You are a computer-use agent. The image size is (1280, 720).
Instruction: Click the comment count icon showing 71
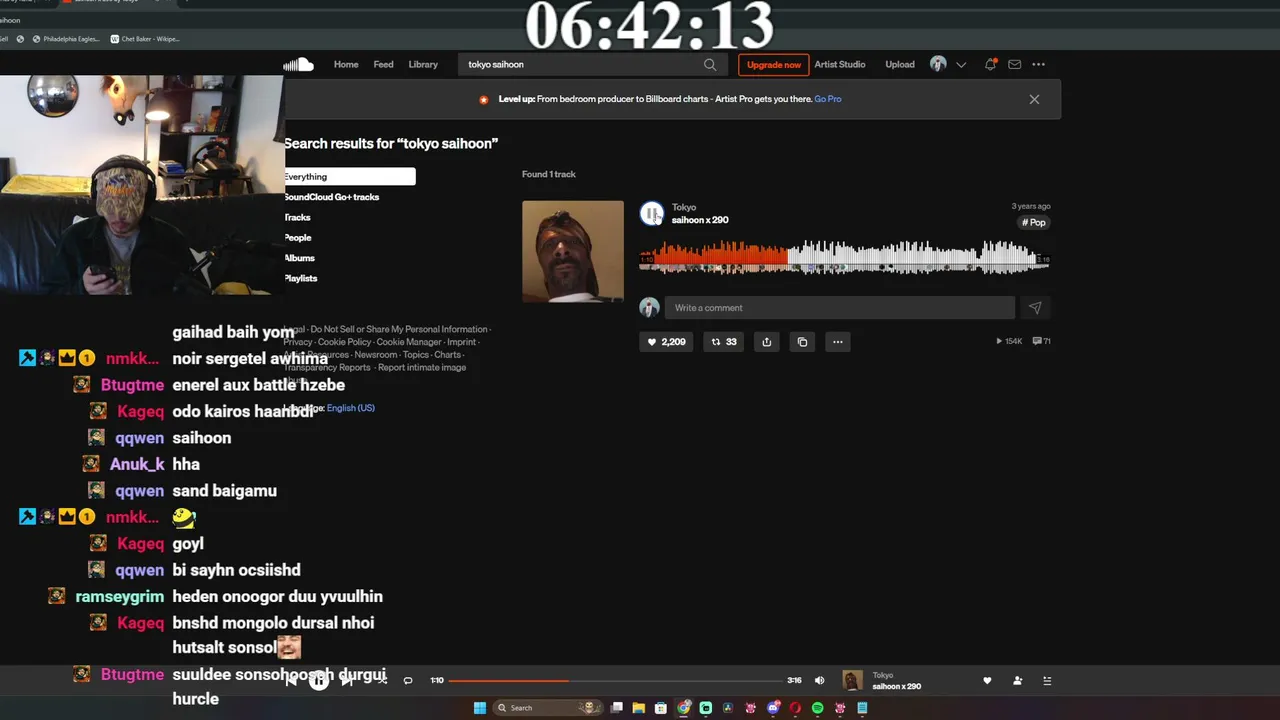click(x=1041, y=341)
